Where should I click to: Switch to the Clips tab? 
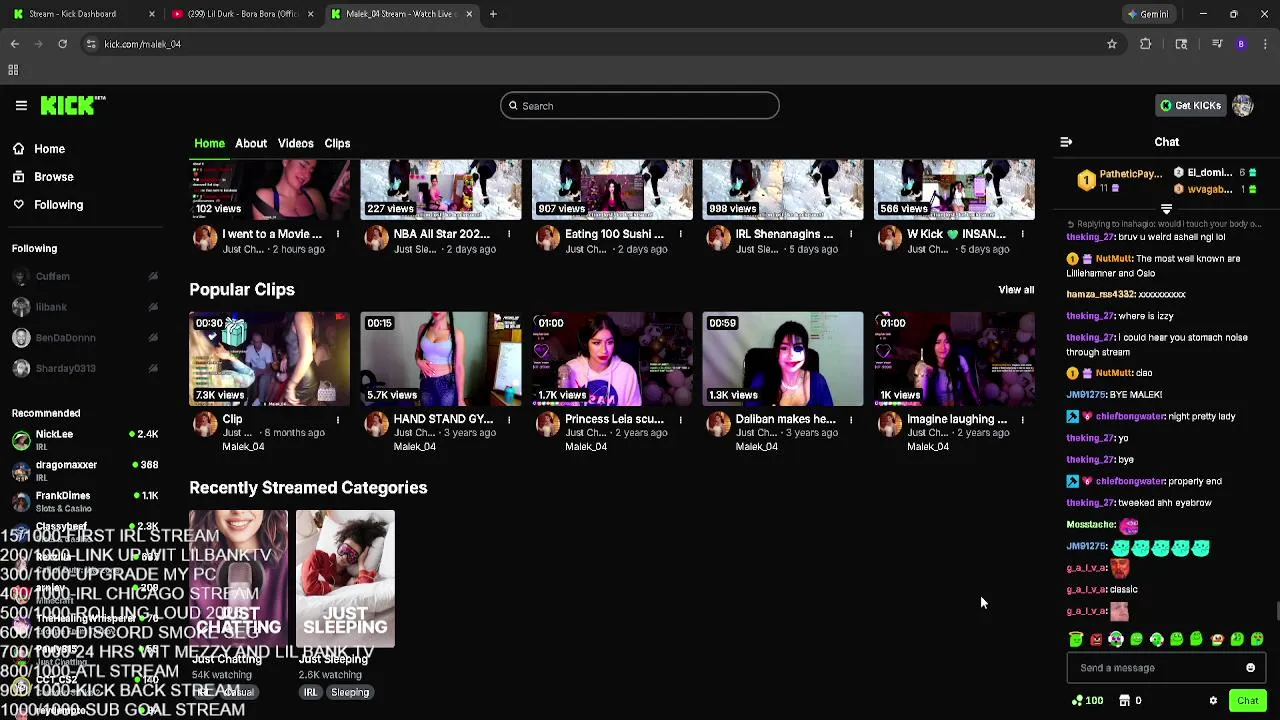pyautogui.click(x=337, y=144)
